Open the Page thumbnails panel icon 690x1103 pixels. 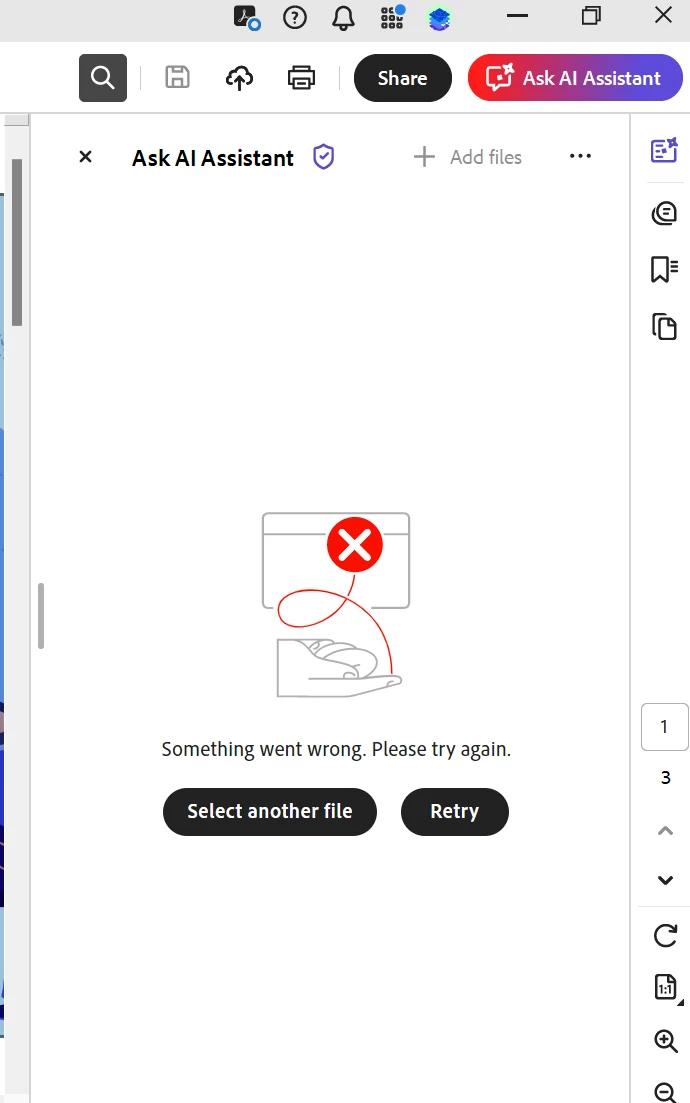pyautogui.click(x=664, y=326)
